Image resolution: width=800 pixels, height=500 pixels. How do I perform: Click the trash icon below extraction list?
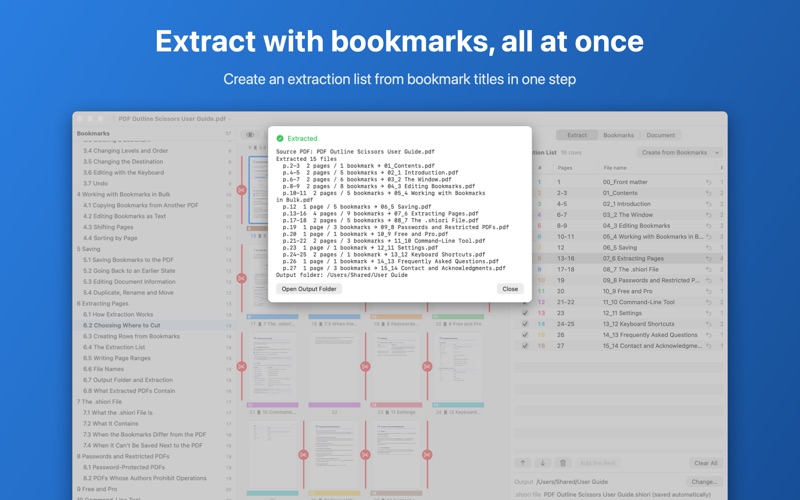coord(562,463)
